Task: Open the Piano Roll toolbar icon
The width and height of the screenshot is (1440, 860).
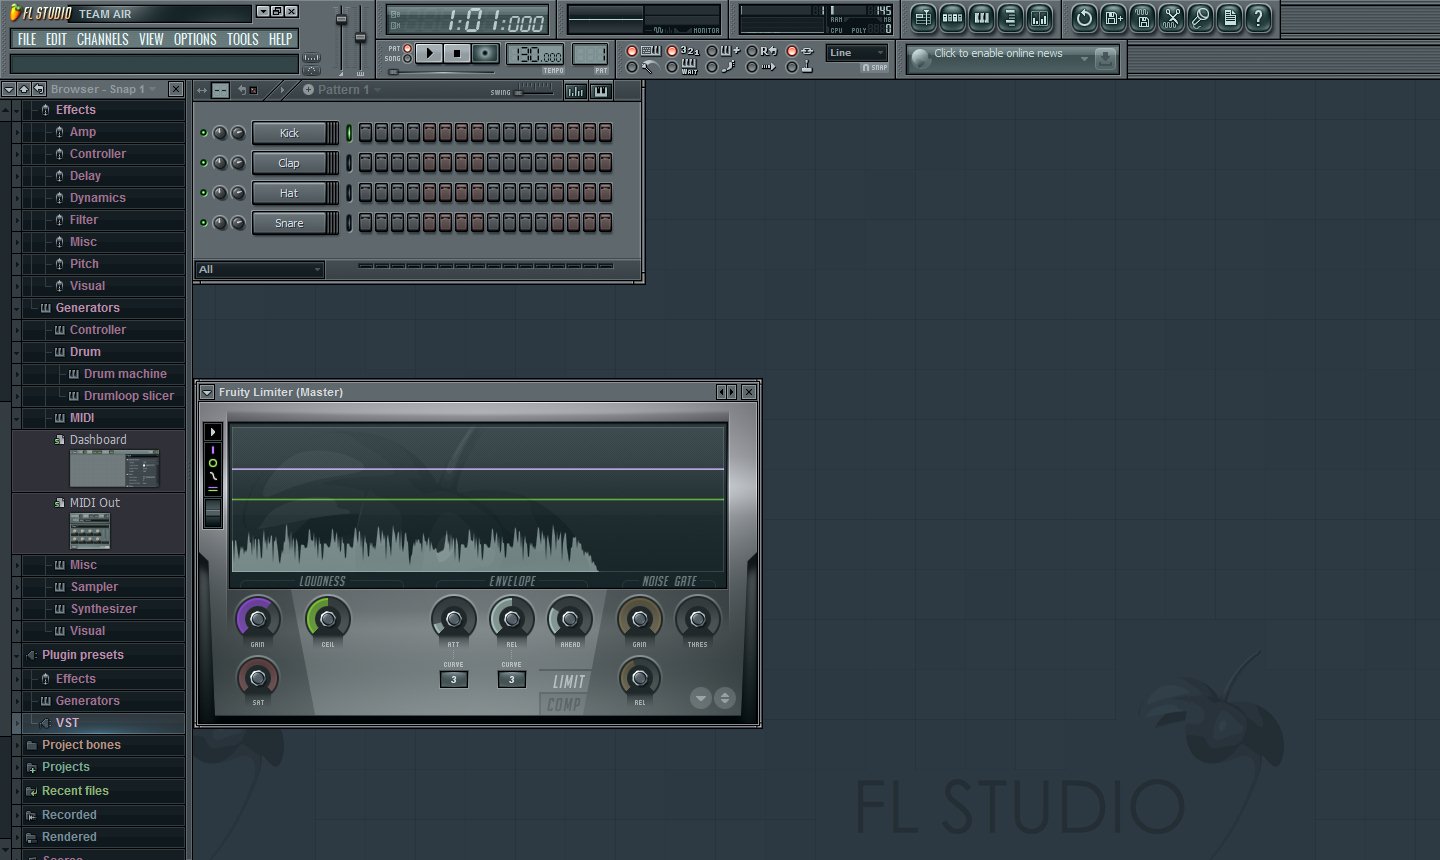Action: point(981,18)
